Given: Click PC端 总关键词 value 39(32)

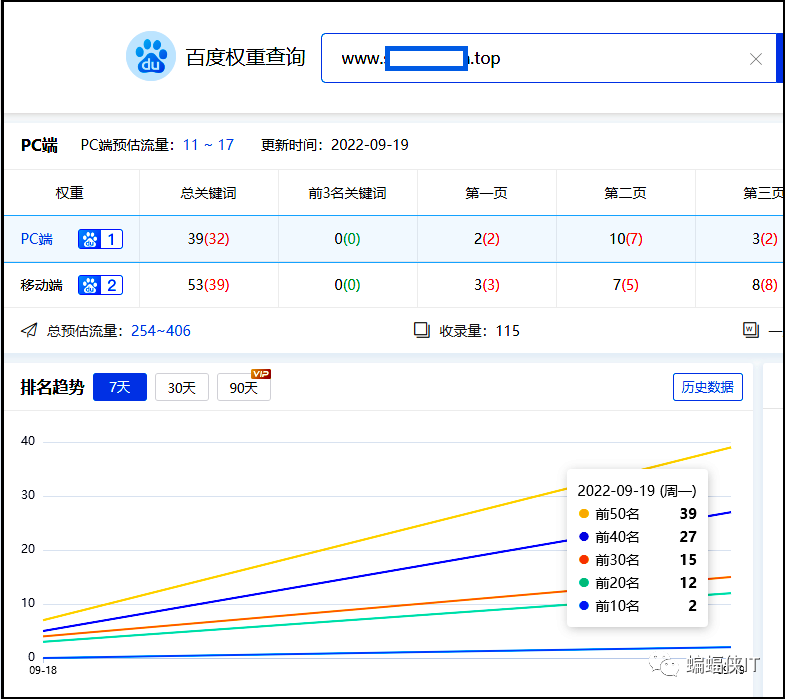Looking at the screenshot, I should coord(209,239).
